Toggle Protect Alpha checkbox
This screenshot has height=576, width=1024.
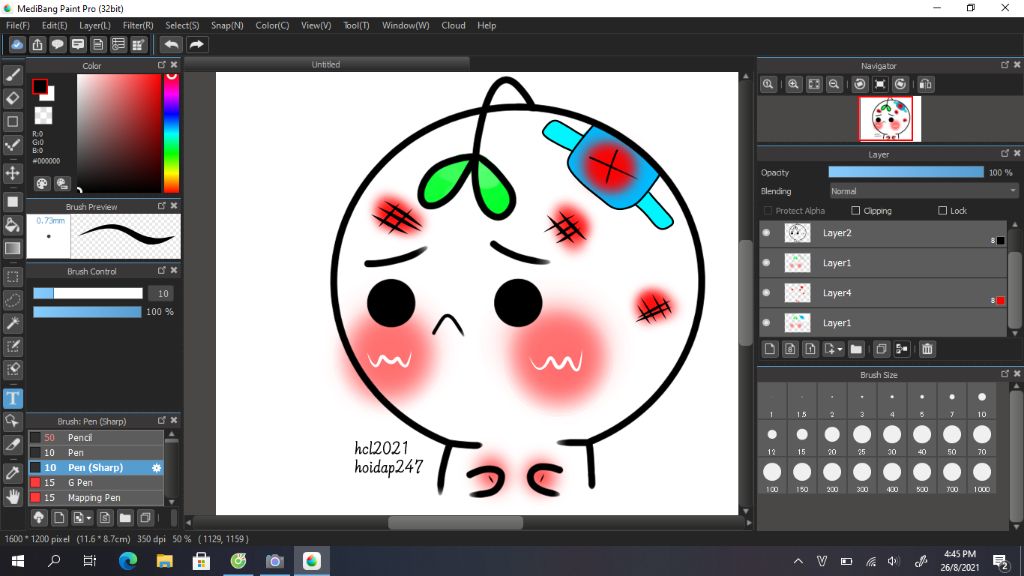(768, 210)
